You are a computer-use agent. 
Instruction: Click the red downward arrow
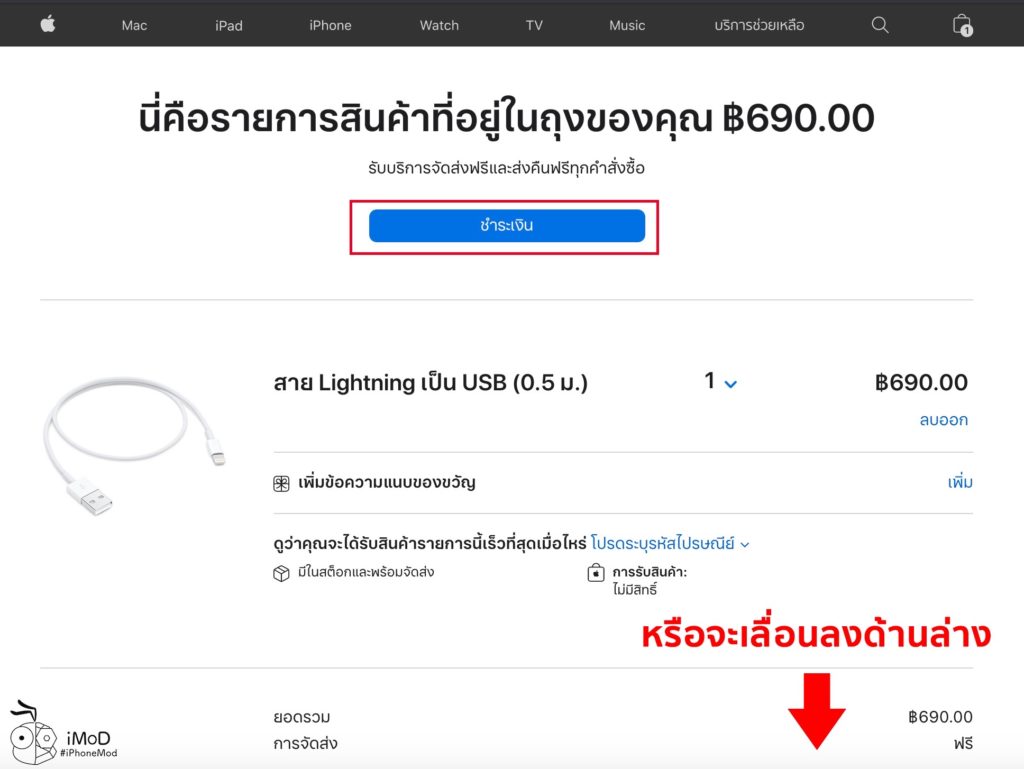pyautogui.click(x=816, y=711)
